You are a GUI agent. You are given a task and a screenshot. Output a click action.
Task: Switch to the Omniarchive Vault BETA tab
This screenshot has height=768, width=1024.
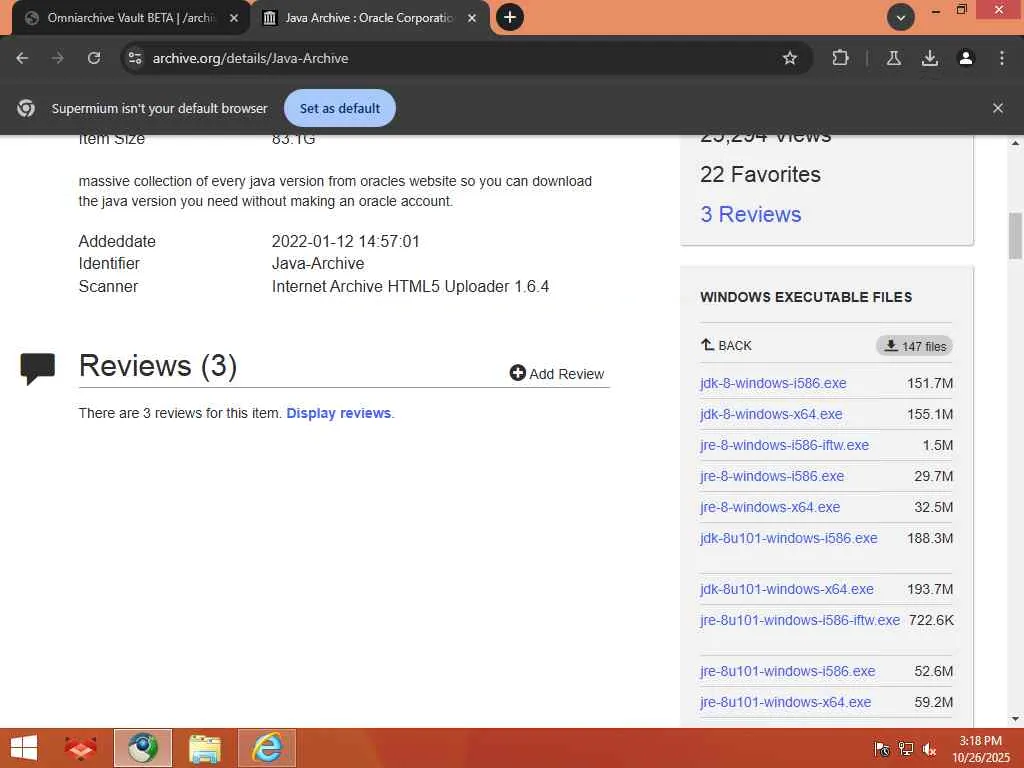[x=131, y=18]
